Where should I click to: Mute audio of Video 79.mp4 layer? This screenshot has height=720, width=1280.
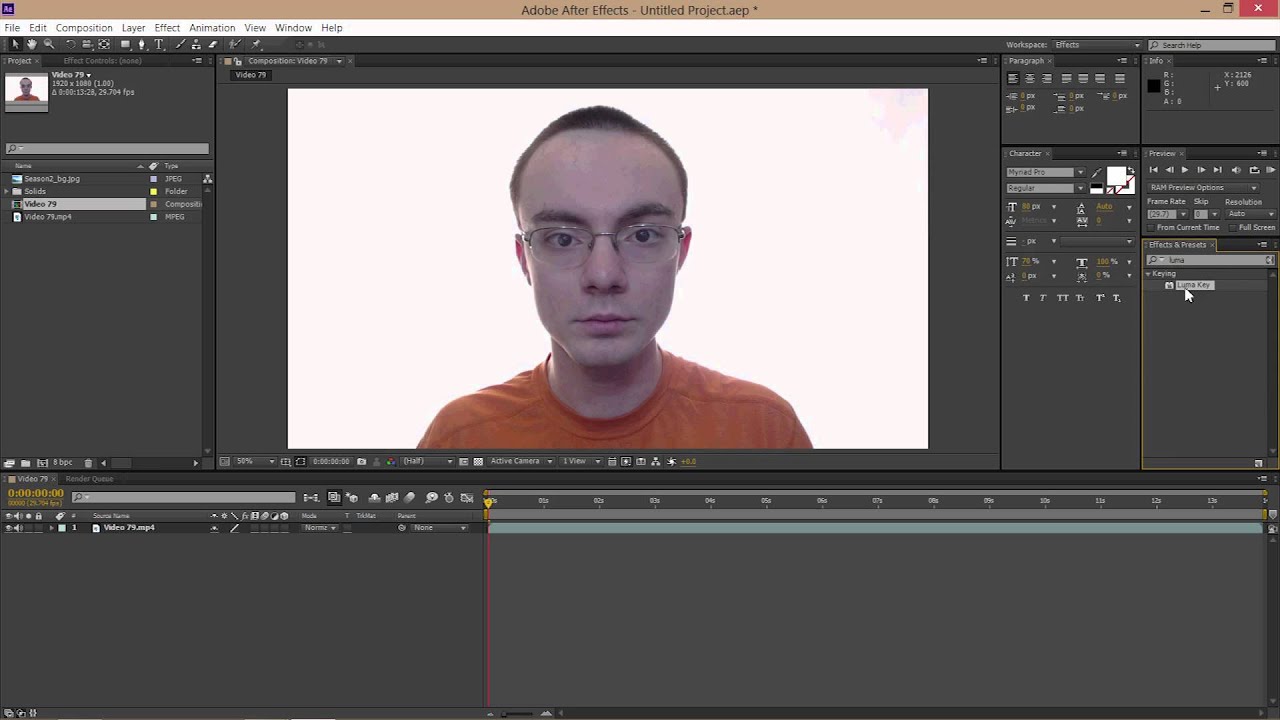(17, 527)
